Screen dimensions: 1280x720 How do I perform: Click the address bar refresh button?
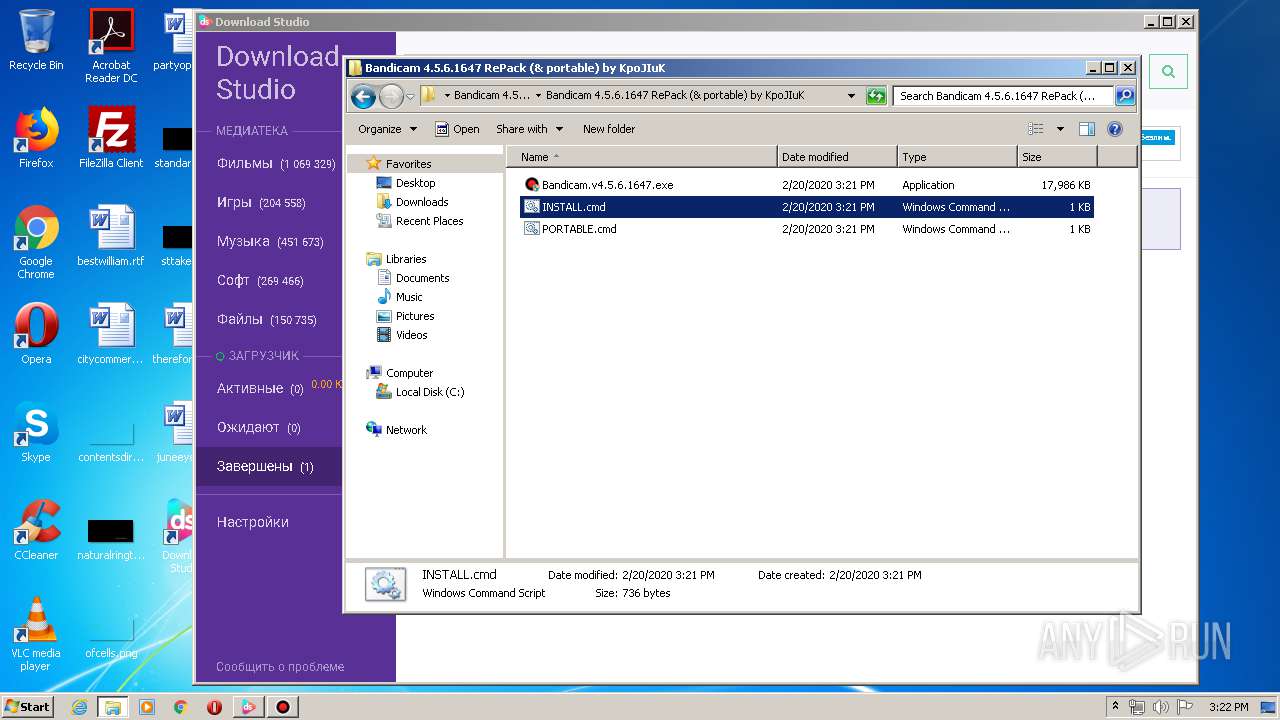pos(876,96)
